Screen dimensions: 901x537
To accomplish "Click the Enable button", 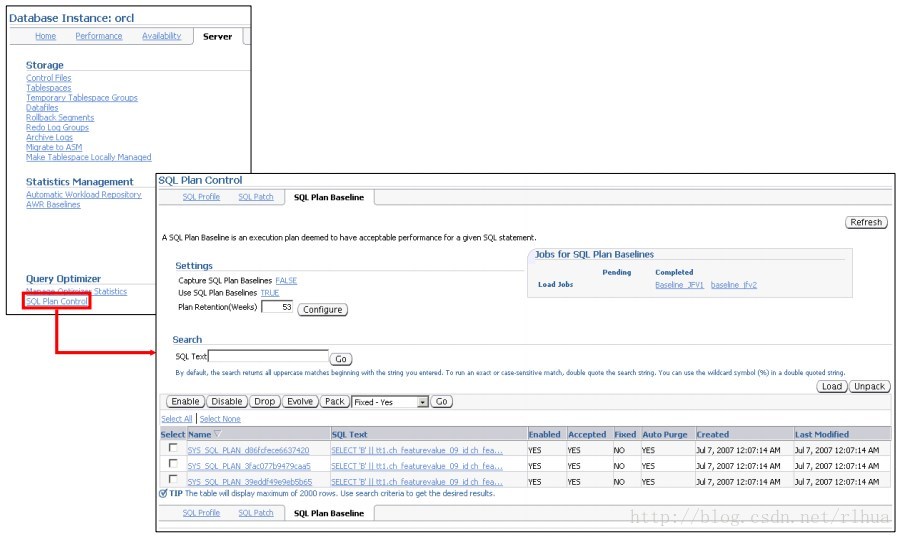I will click(x=185, y=401).
